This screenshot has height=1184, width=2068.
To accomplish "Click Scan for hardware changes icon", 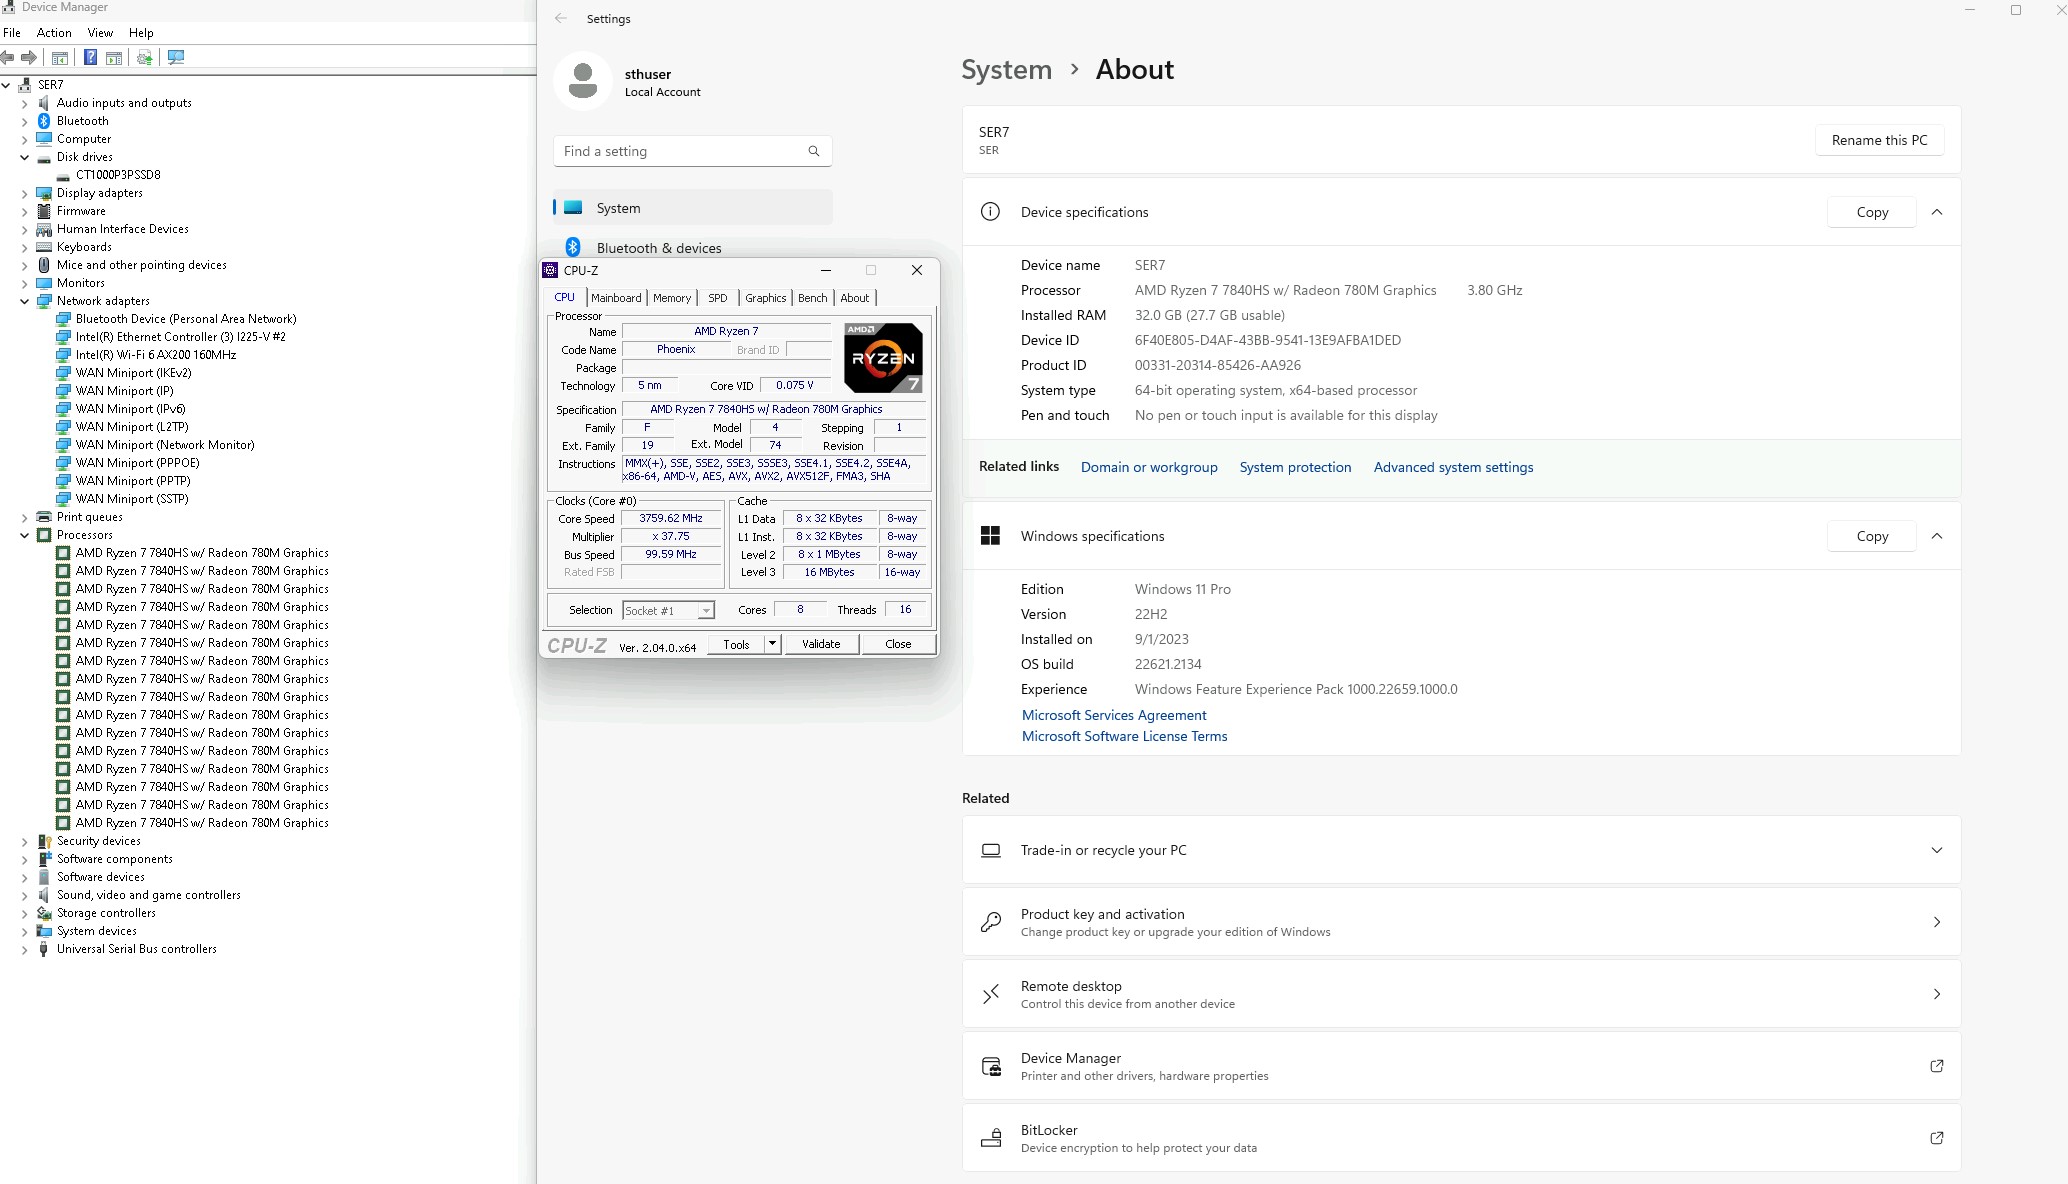I will (176, 58).
